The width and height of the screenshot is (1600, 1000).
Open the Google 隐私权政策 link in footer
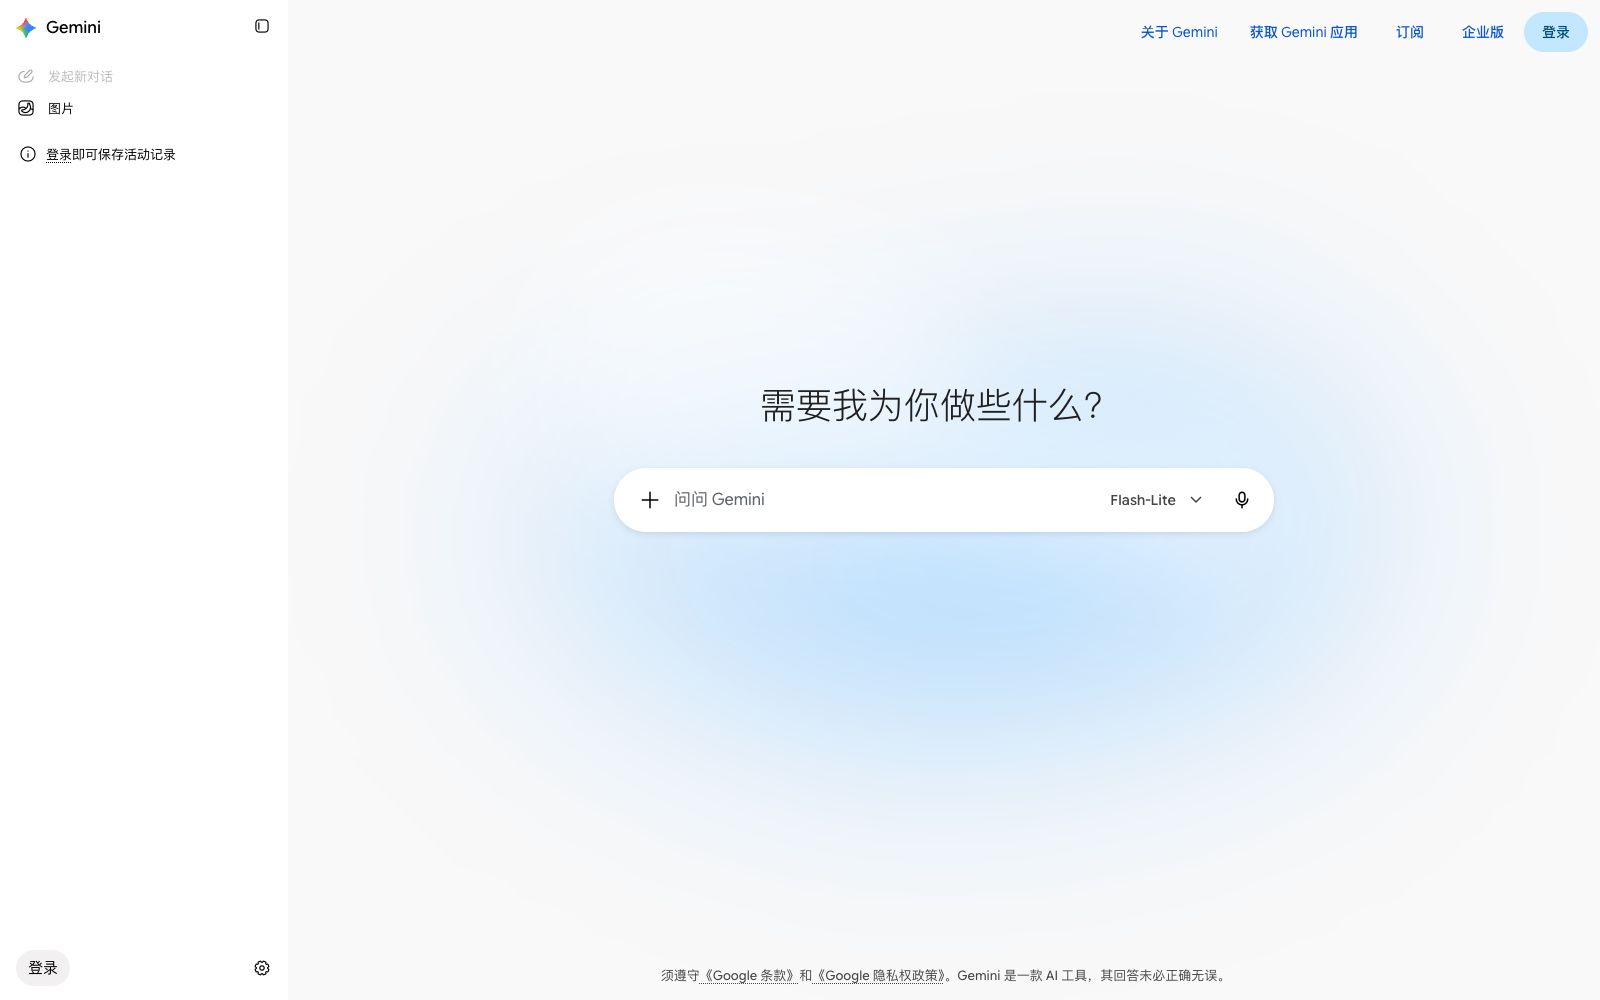(x=880, y=976)
